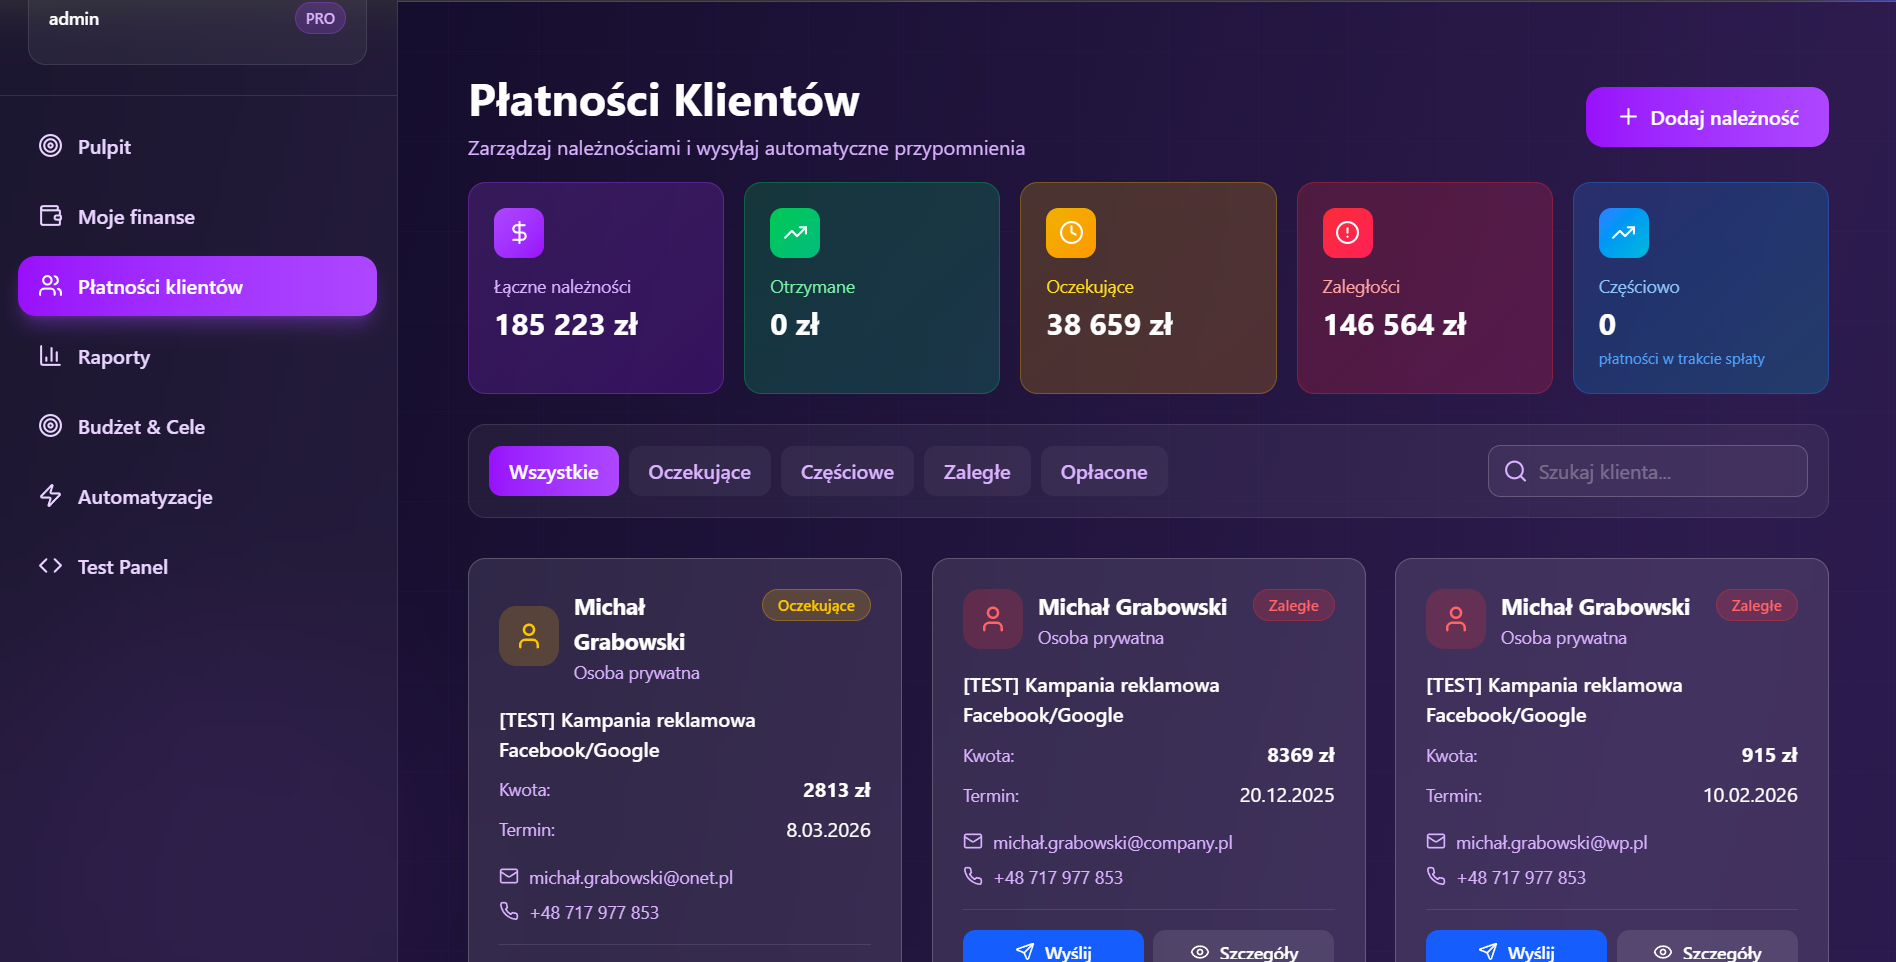Viewport: 1896px width, 962px height.
Task: Open the Test Panel sidebar item
Action: coord(123,567)
